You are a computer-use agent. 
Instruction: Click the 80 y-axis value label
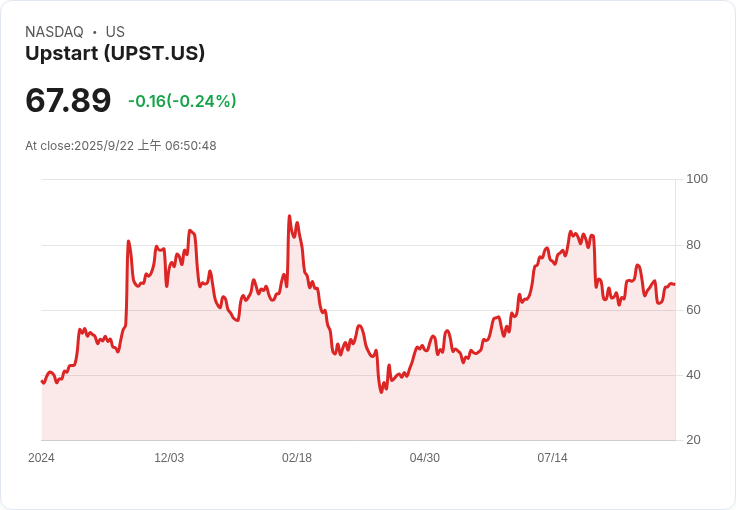point(694,245)
